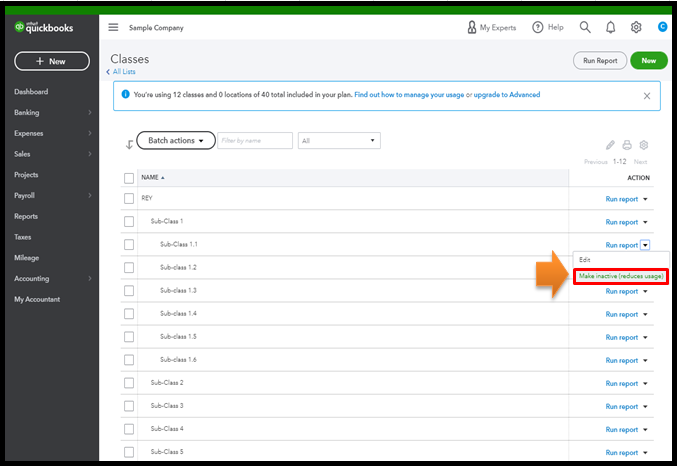Open the settings gear in the header
Viewport: 677px width, 466px height.
coord(636,27)
